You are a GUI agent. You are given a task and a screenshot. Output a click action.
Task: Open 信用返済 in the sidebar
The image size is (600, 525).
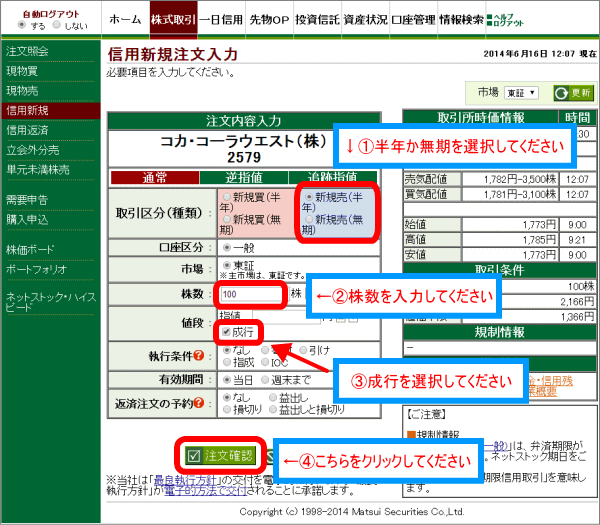click(x=27, y=130)
